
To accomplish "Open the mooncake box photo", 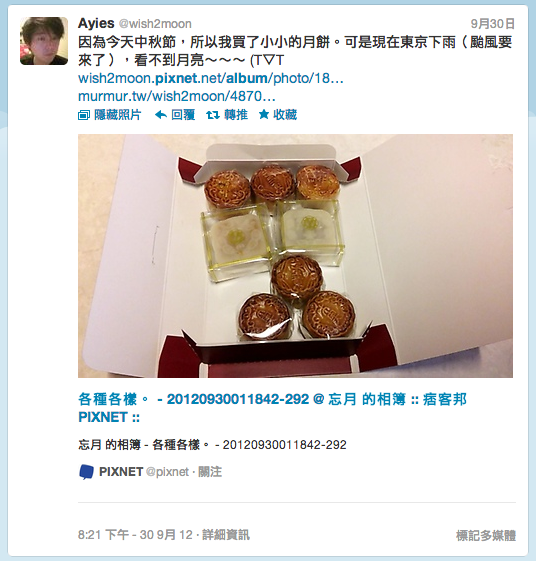I will (x=295, y=256).
